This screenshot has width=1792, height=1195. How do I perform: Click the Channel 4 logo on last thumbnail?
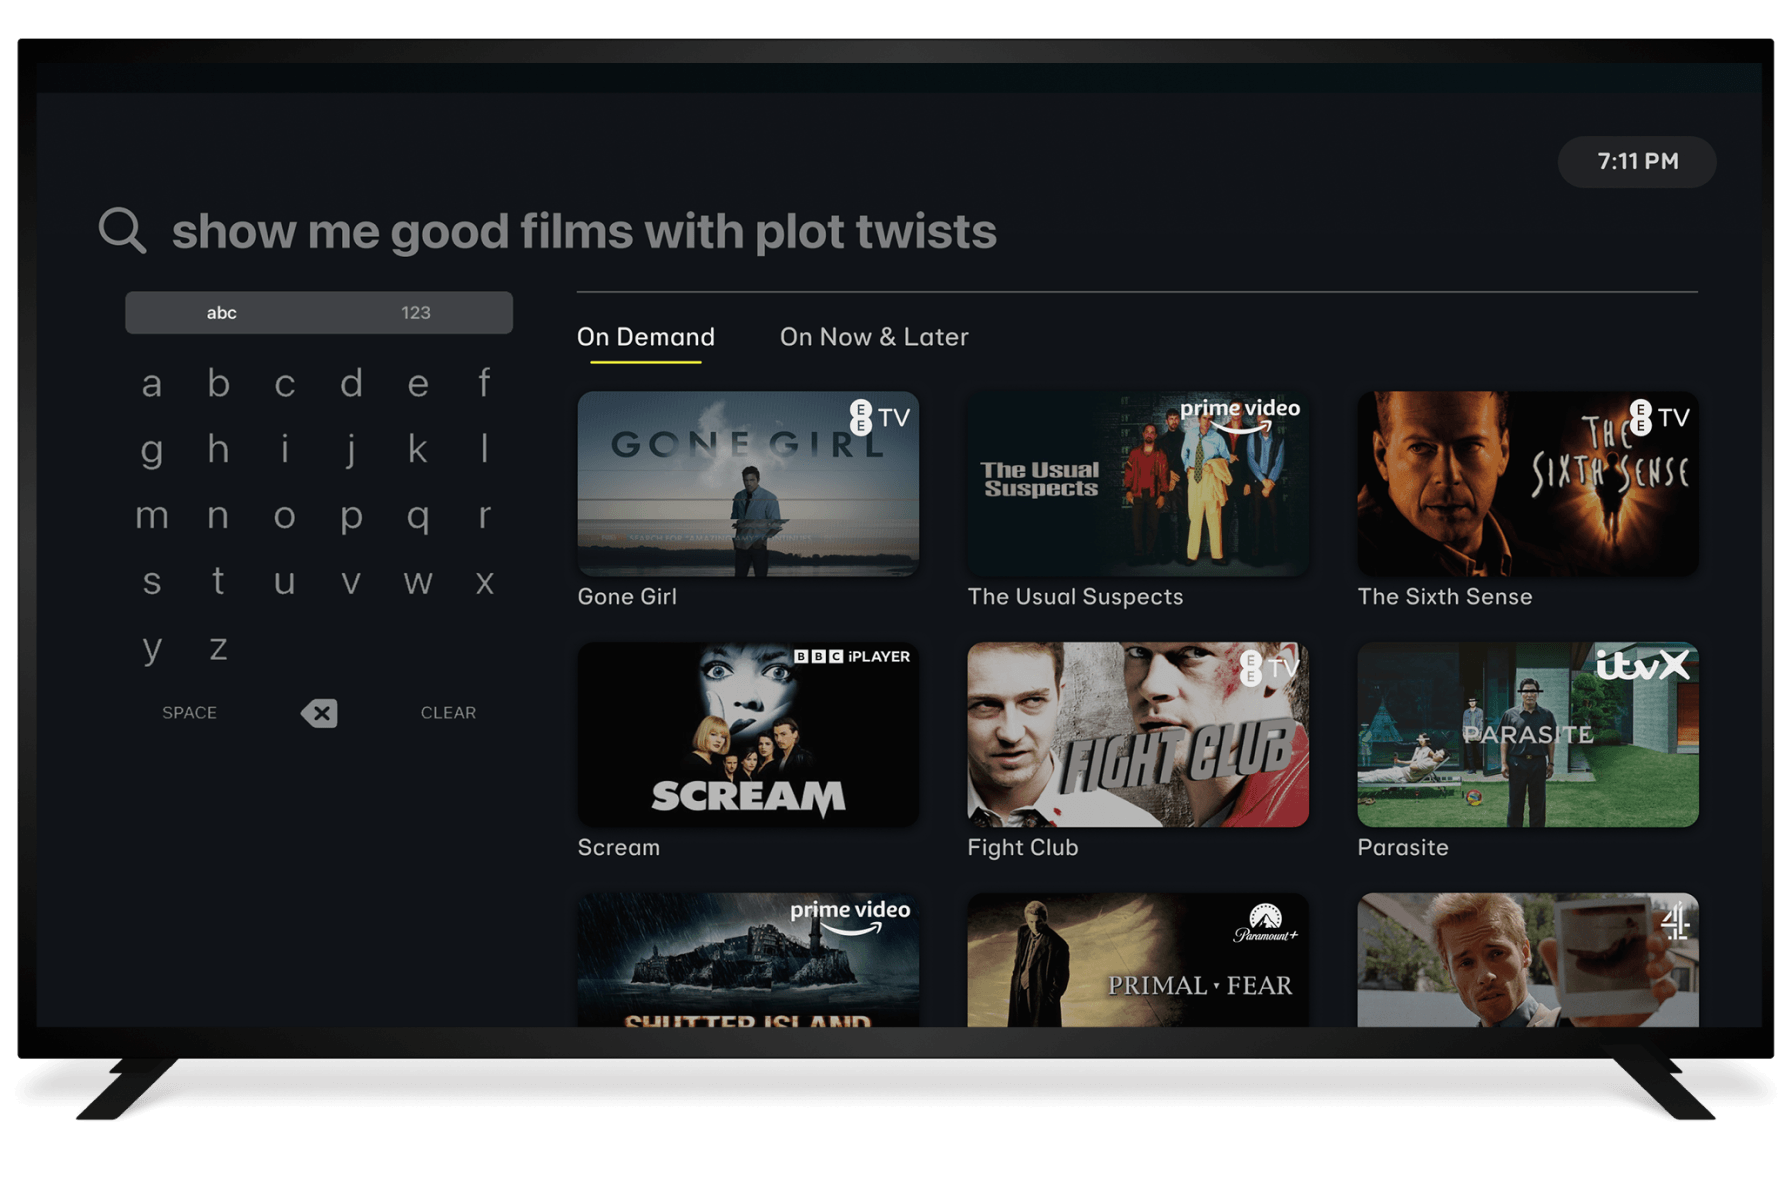[1676, 922]
